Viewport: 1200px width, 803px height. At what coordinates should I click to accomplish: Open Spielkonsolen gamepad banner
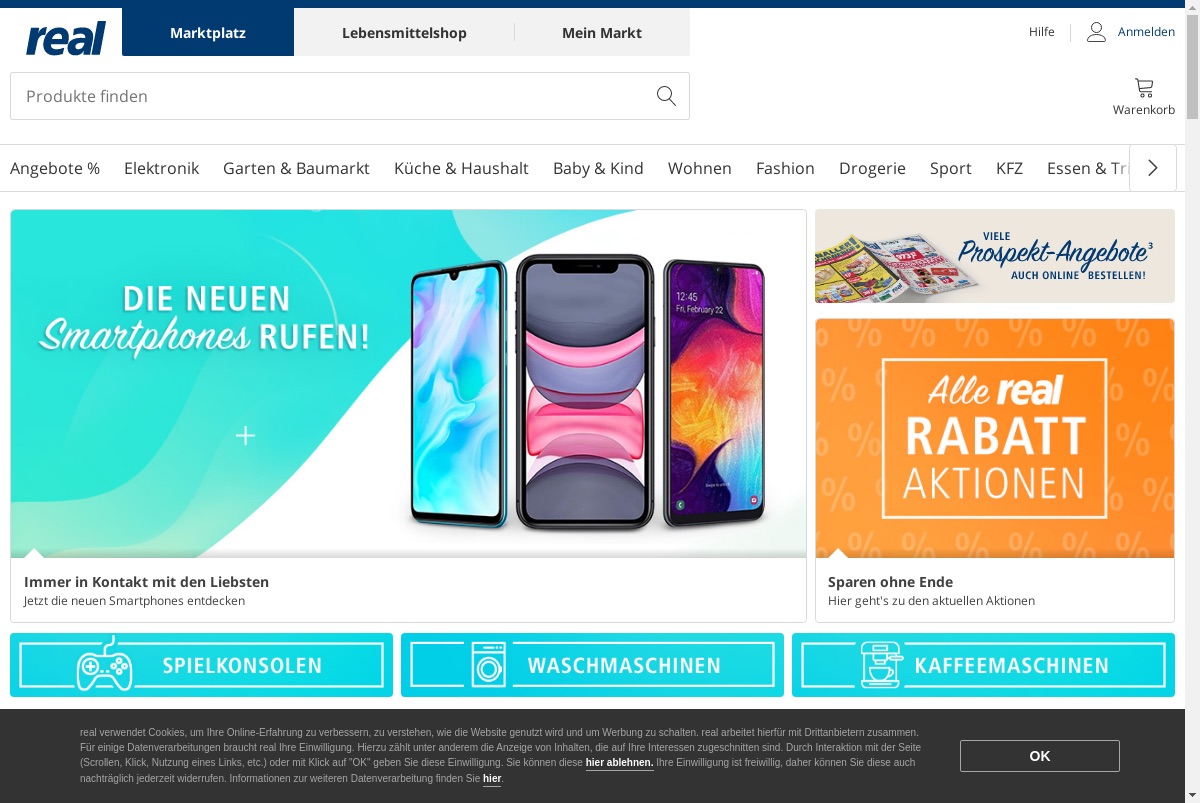201,665
